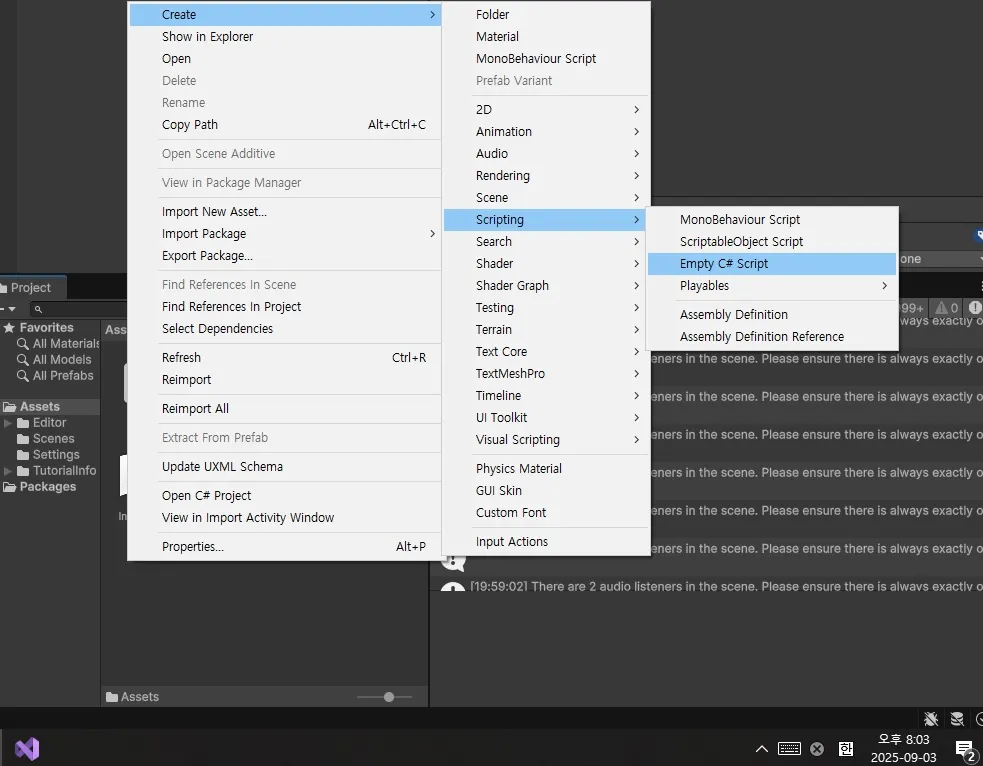Viewport: 983px width, 766px height.
Task: Choose Show in Explorer
Action: tap(285, 36)
